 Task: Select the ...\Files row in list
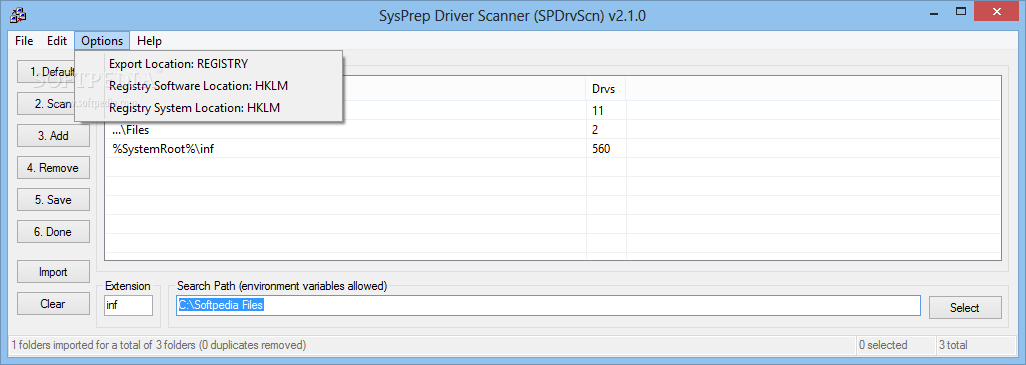[x=553, y=130]
